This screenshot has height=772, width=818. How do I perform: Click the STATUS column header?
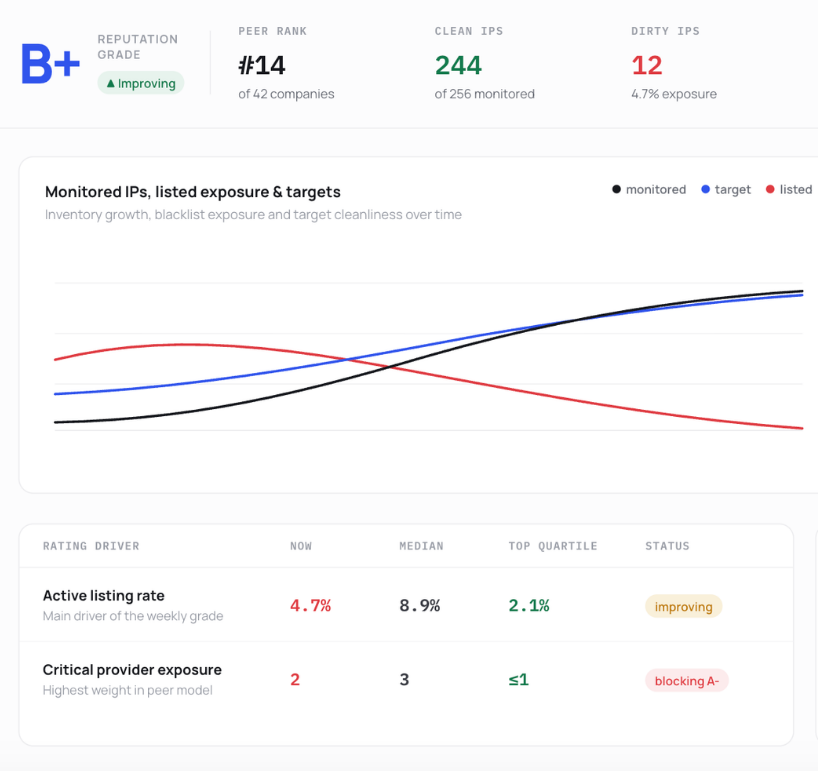tap(667, 546)
